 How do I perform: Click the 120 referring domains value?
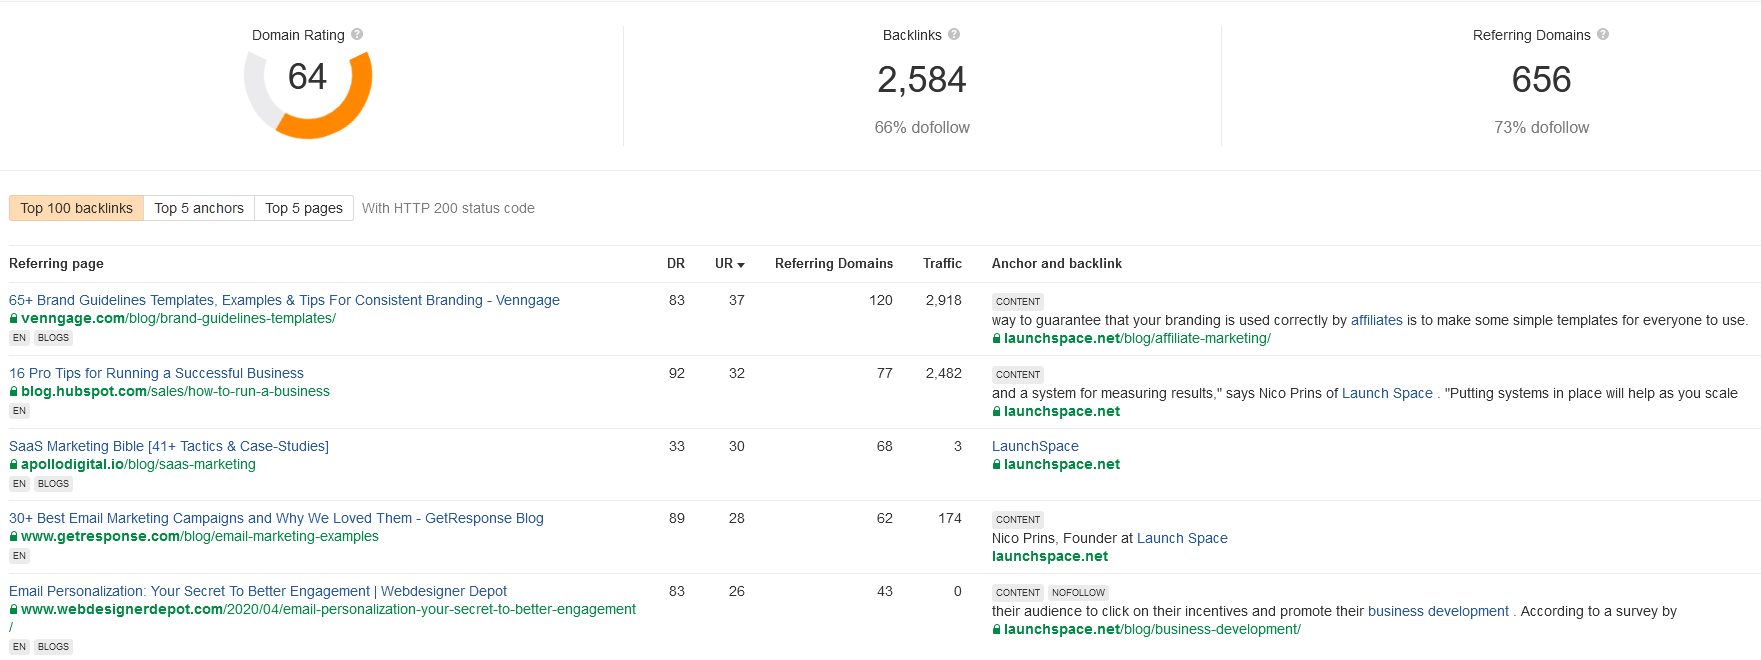coord(881,300)
